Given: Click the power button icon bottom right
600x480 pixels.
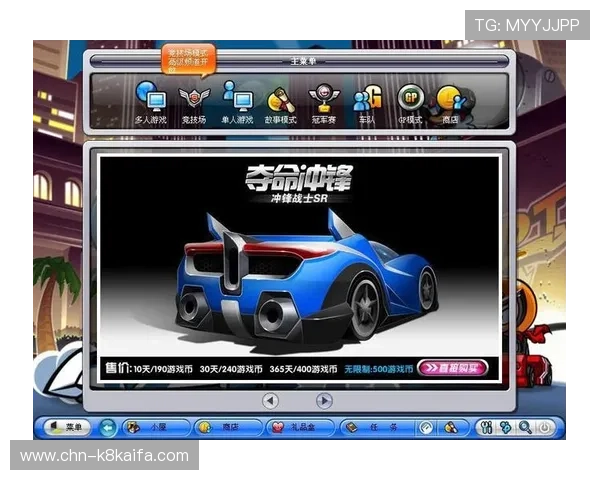Looking at the screenshot, I should [544, 427].
